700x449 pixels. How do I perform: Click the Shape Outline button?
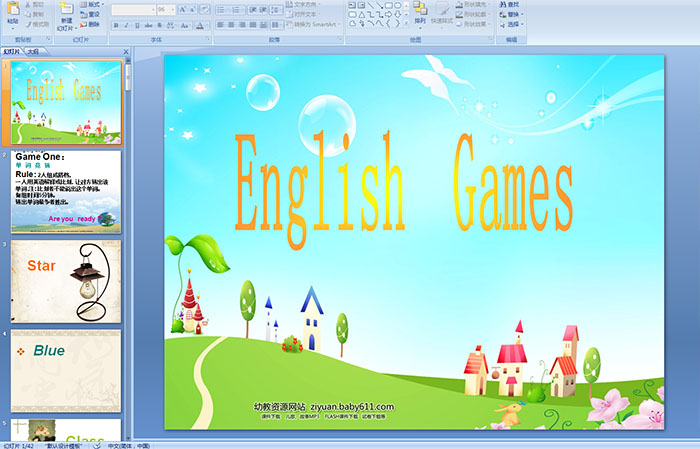[474, 14]
